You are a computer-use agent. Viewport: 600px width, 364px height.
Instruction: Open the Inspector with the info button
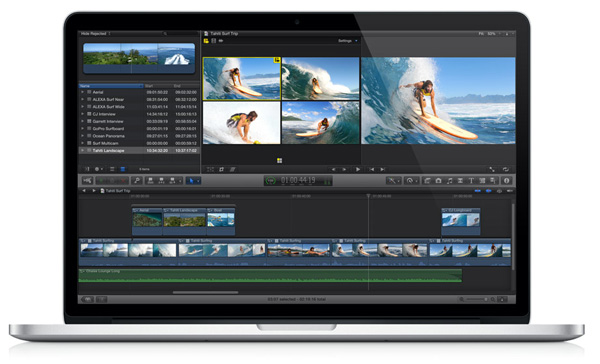point(506,181)
